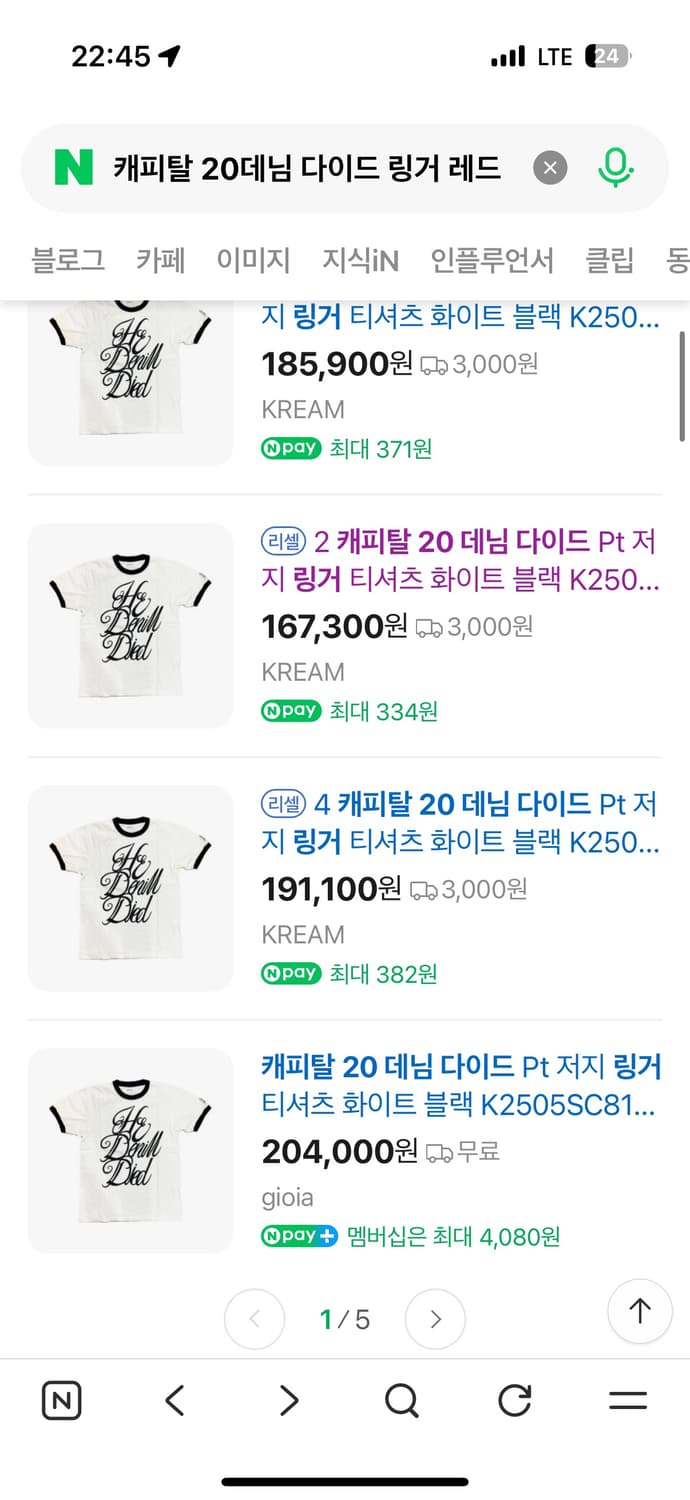Tap the refresh icon in the bottom toolbar
690x1500 pixels.
click(x=514, y=1400)
